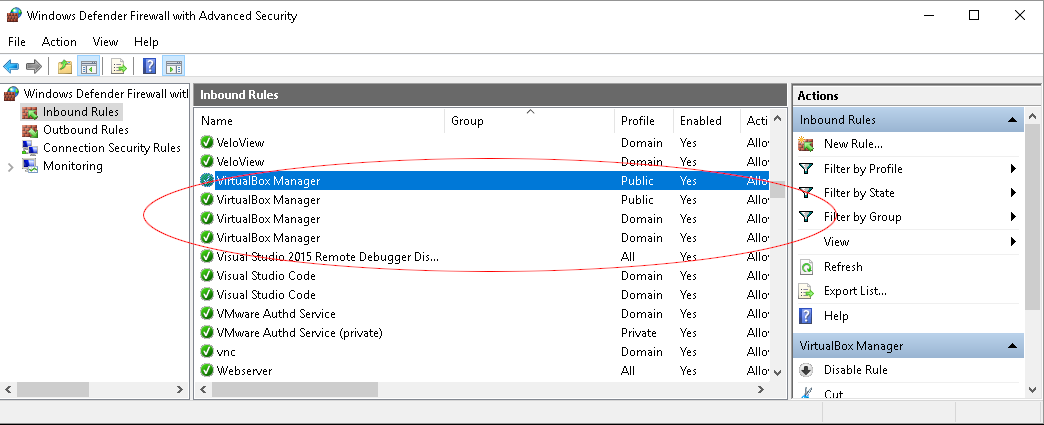
Task: Sort rules by Enabled column header
Action: [x=706, y=121]
